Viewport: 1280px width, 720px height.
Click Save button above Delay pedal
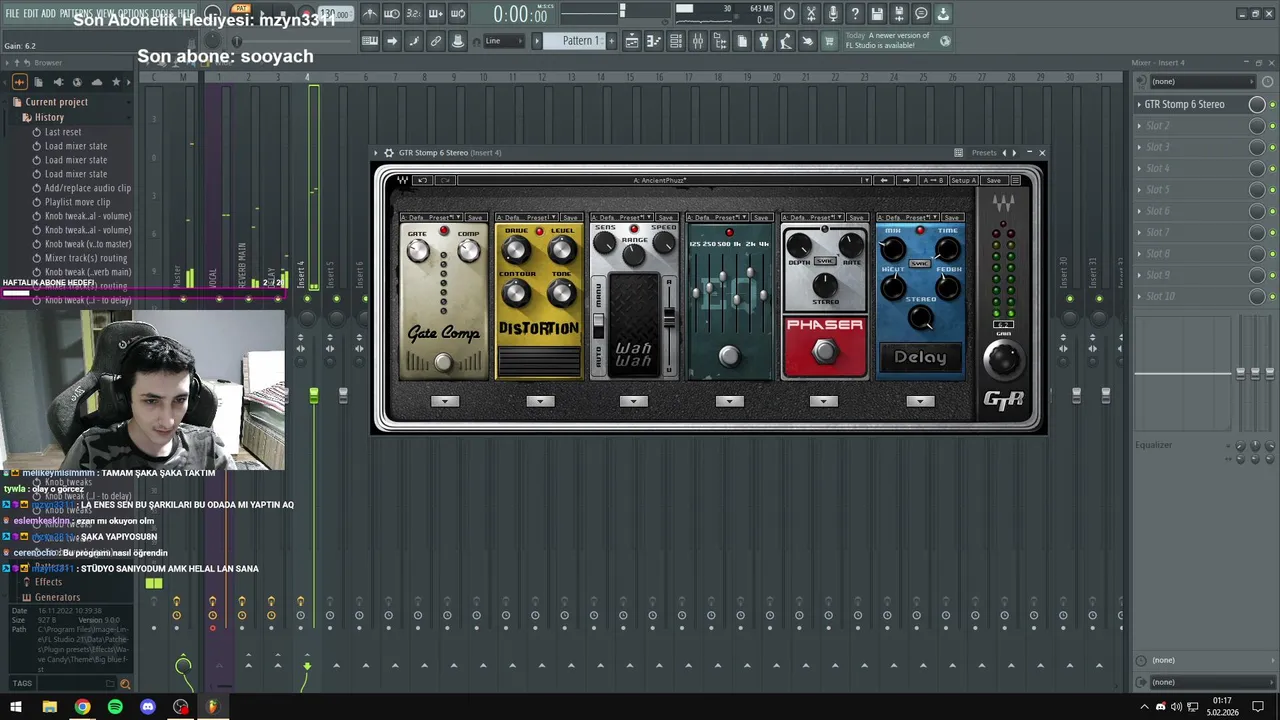951,217
